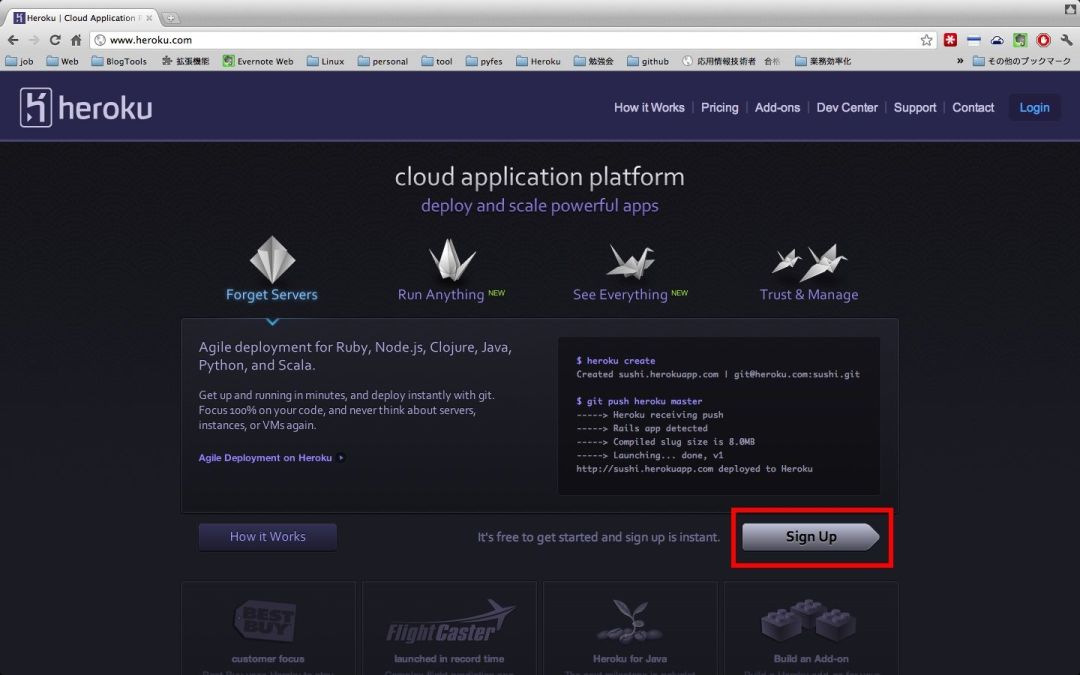Viewport: 1080px width, 675px height.
Task: Open the 業務効率化 bookmarks folder
Action: (823, 61)
